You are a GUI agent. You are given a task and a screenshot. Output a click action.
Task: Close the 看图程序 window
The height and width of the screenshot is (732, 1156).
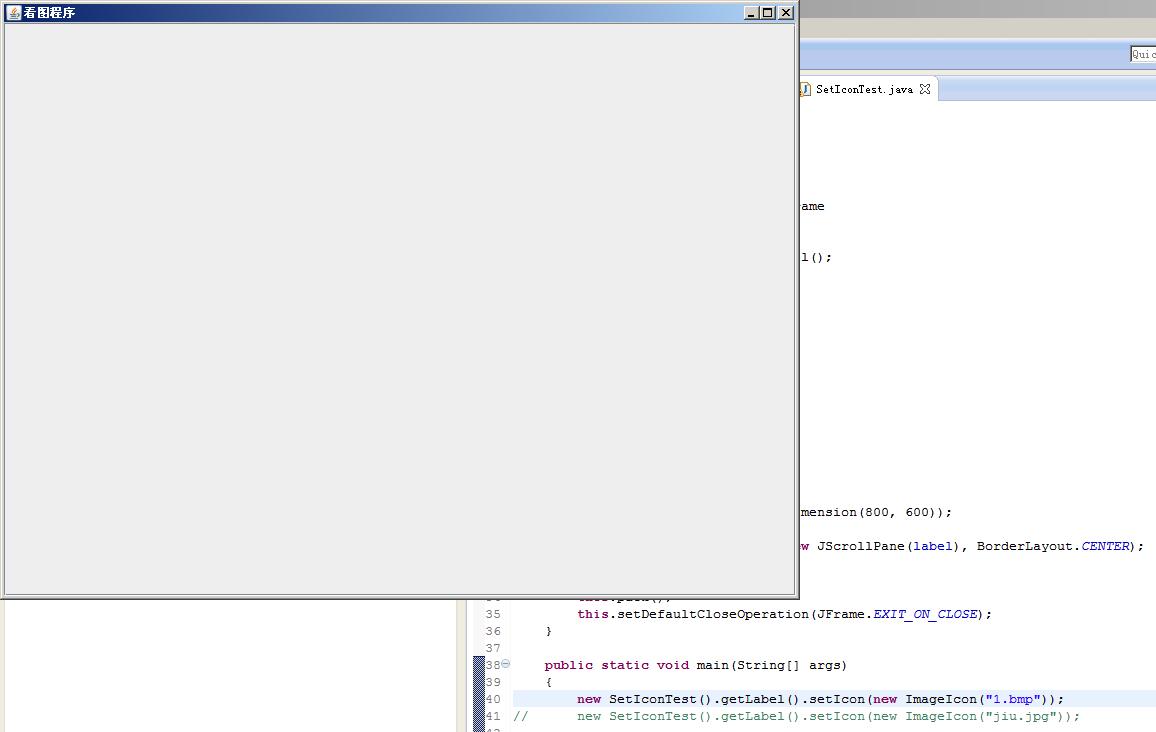(785, 13)
